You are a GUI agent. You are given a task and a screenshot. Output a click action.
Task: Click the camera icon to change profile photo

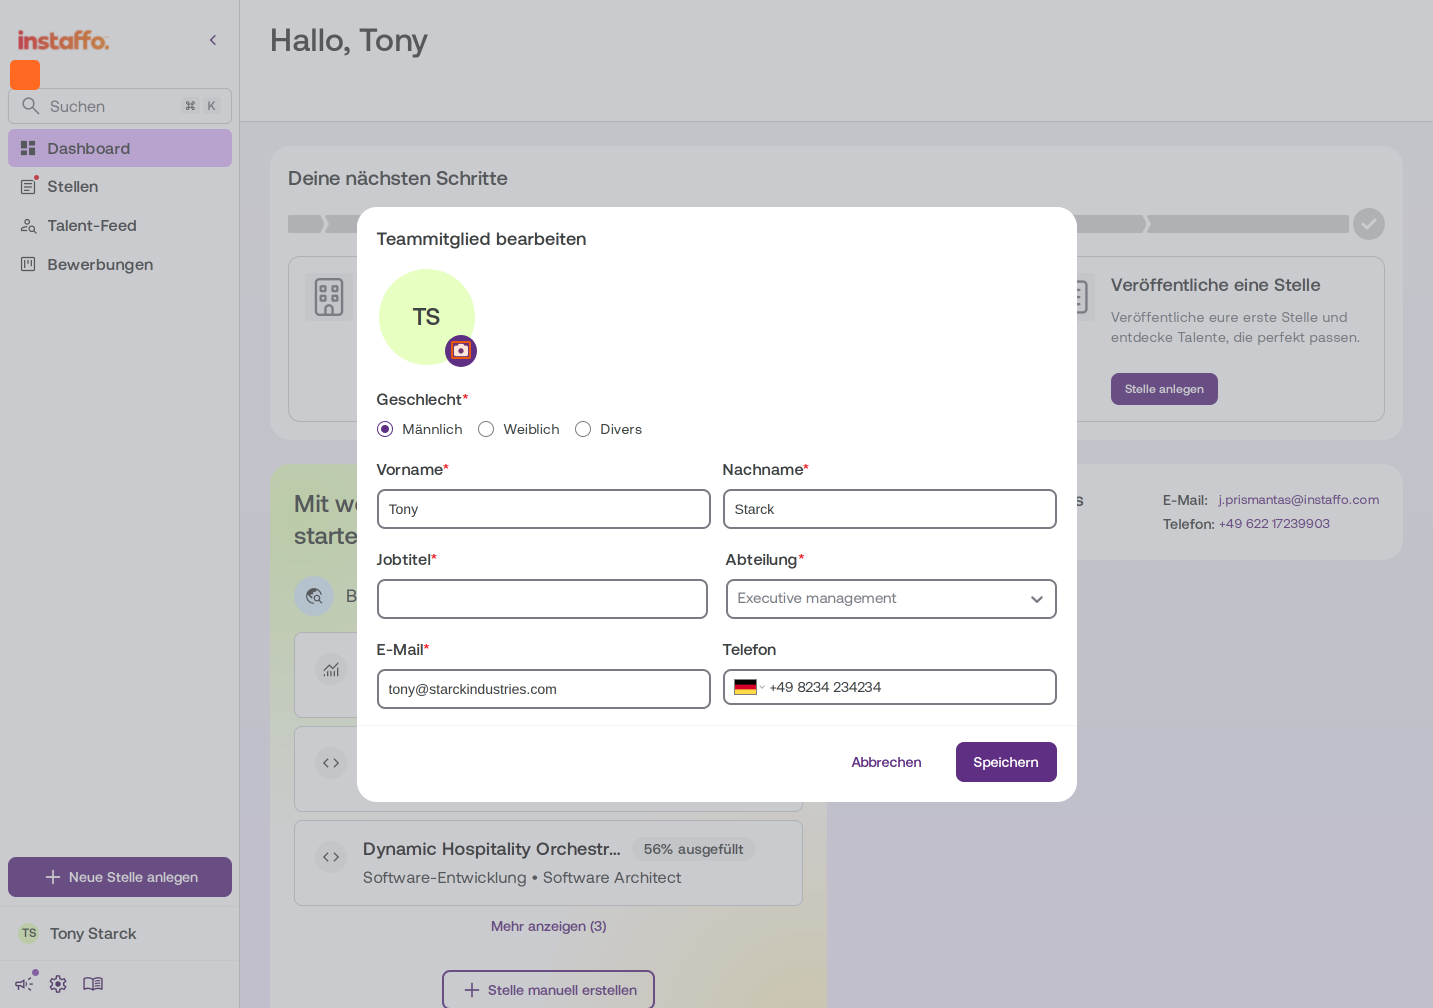(461, 351)
